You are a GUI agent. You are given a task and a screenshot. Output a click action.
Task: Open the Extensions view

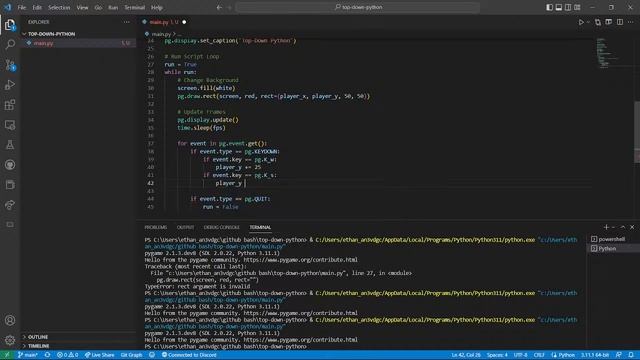click(10, 105)
